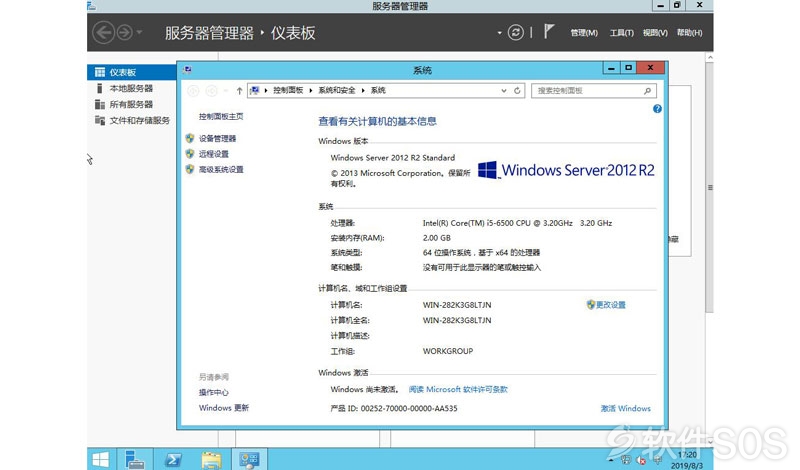Viewport: 800px width, 470px height.
Task: Open the 管理(M) menu
Action: click(584, 33)
